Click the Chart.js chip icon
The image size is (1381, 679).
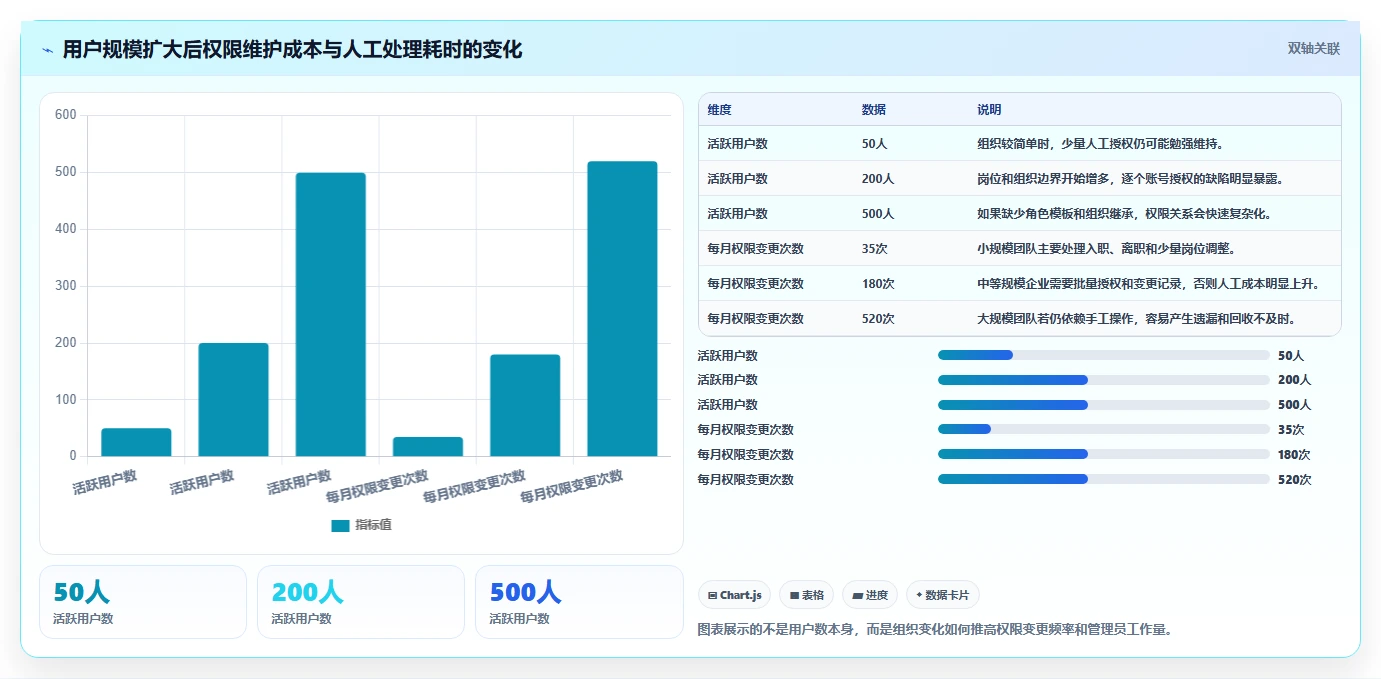[x=712, y=595]
